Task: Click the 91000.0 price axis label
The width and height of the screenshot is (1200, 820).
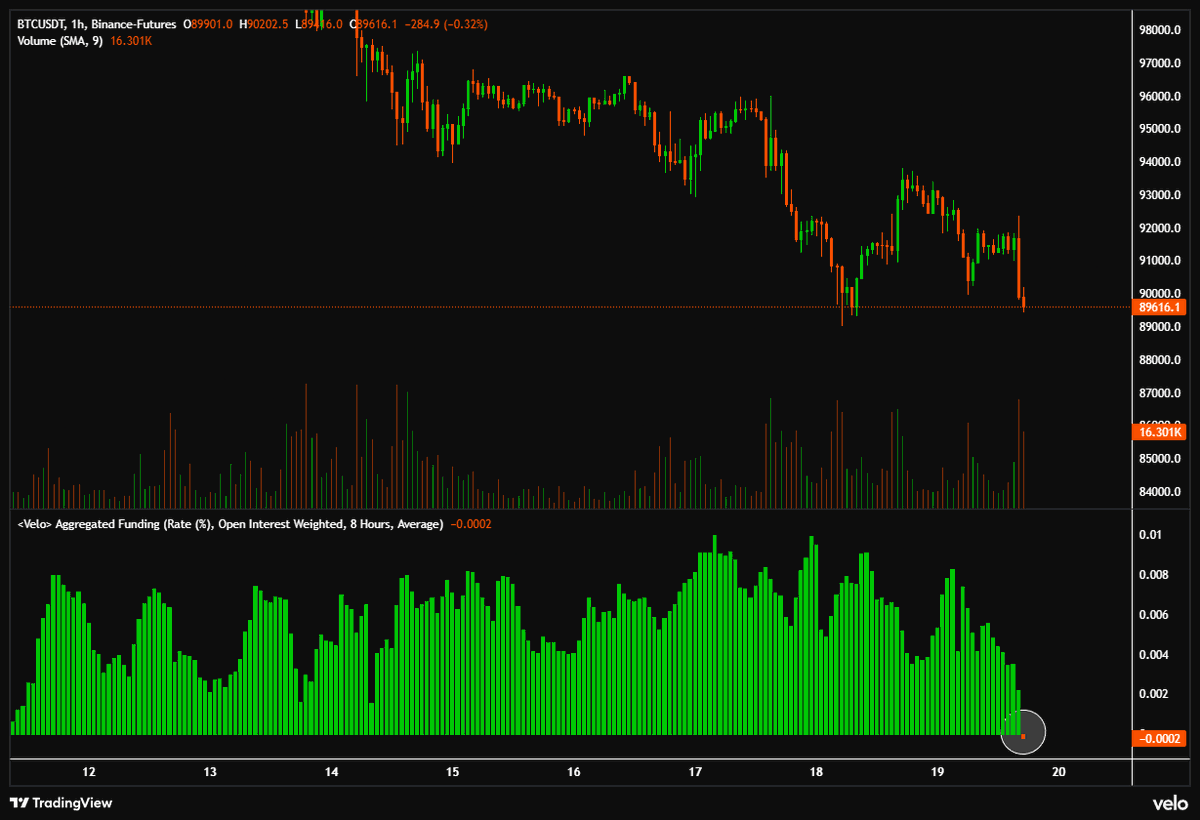Action: [1161, 261]
